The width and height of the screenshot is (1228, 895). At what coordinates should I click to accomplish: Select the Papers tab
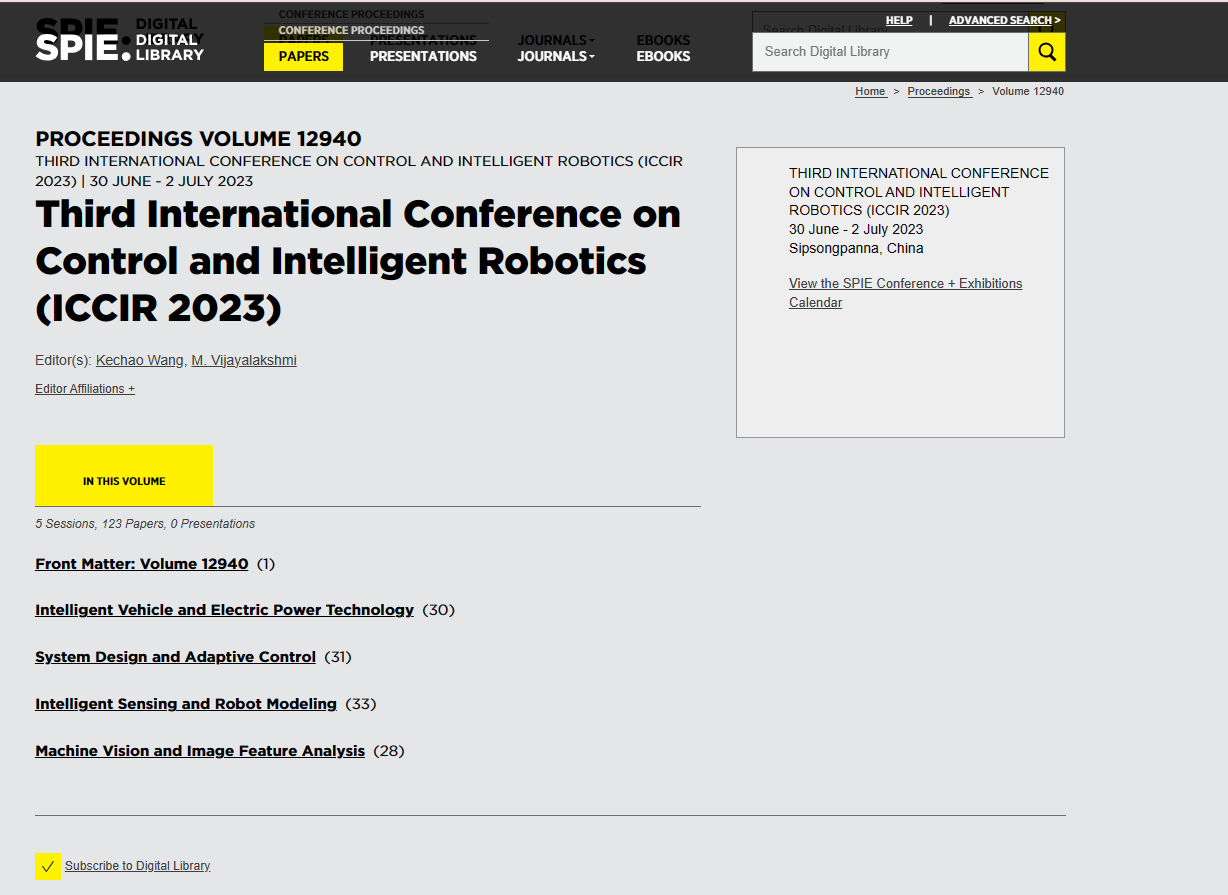(x=303, y=57)
